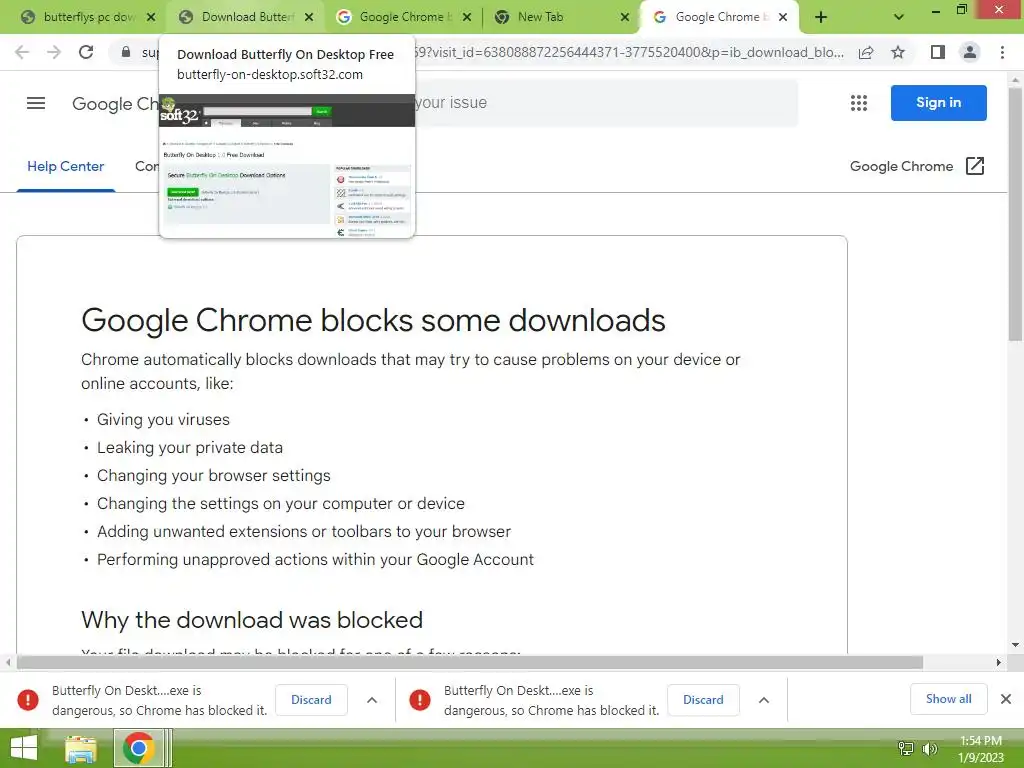1024x768 pixels.
Task: Open Google apps grid
Action: click(x=859, y=103)
